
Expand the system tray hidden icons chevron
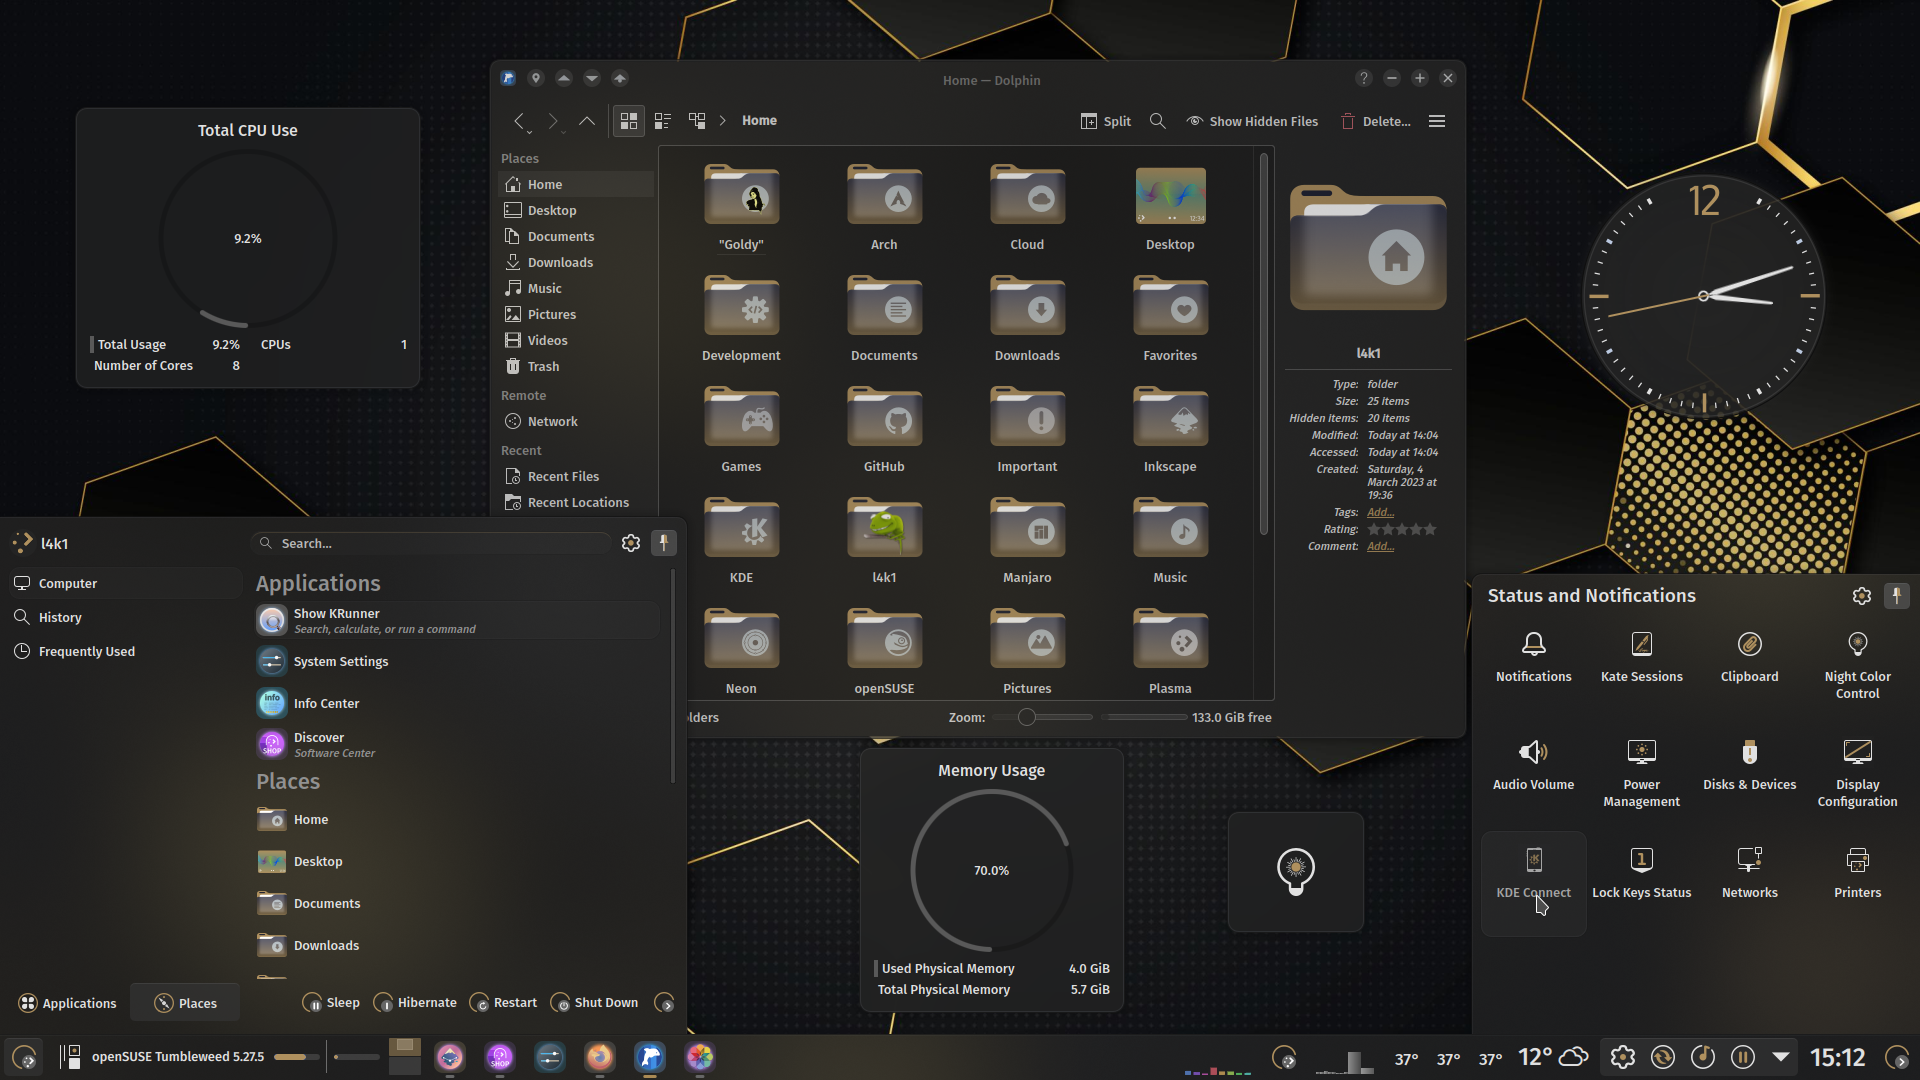pyautogui.click(x=1782, y=1056)
